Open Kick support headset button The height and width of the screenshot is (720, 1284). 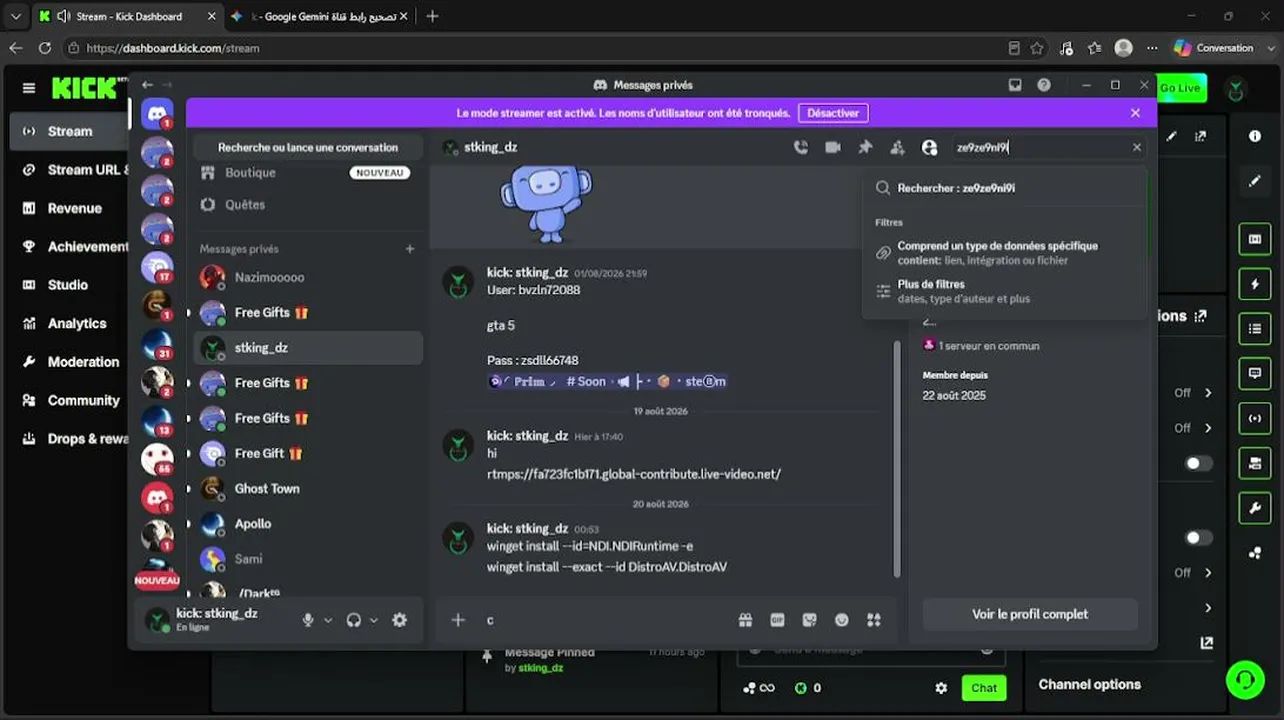point(1245,680)
